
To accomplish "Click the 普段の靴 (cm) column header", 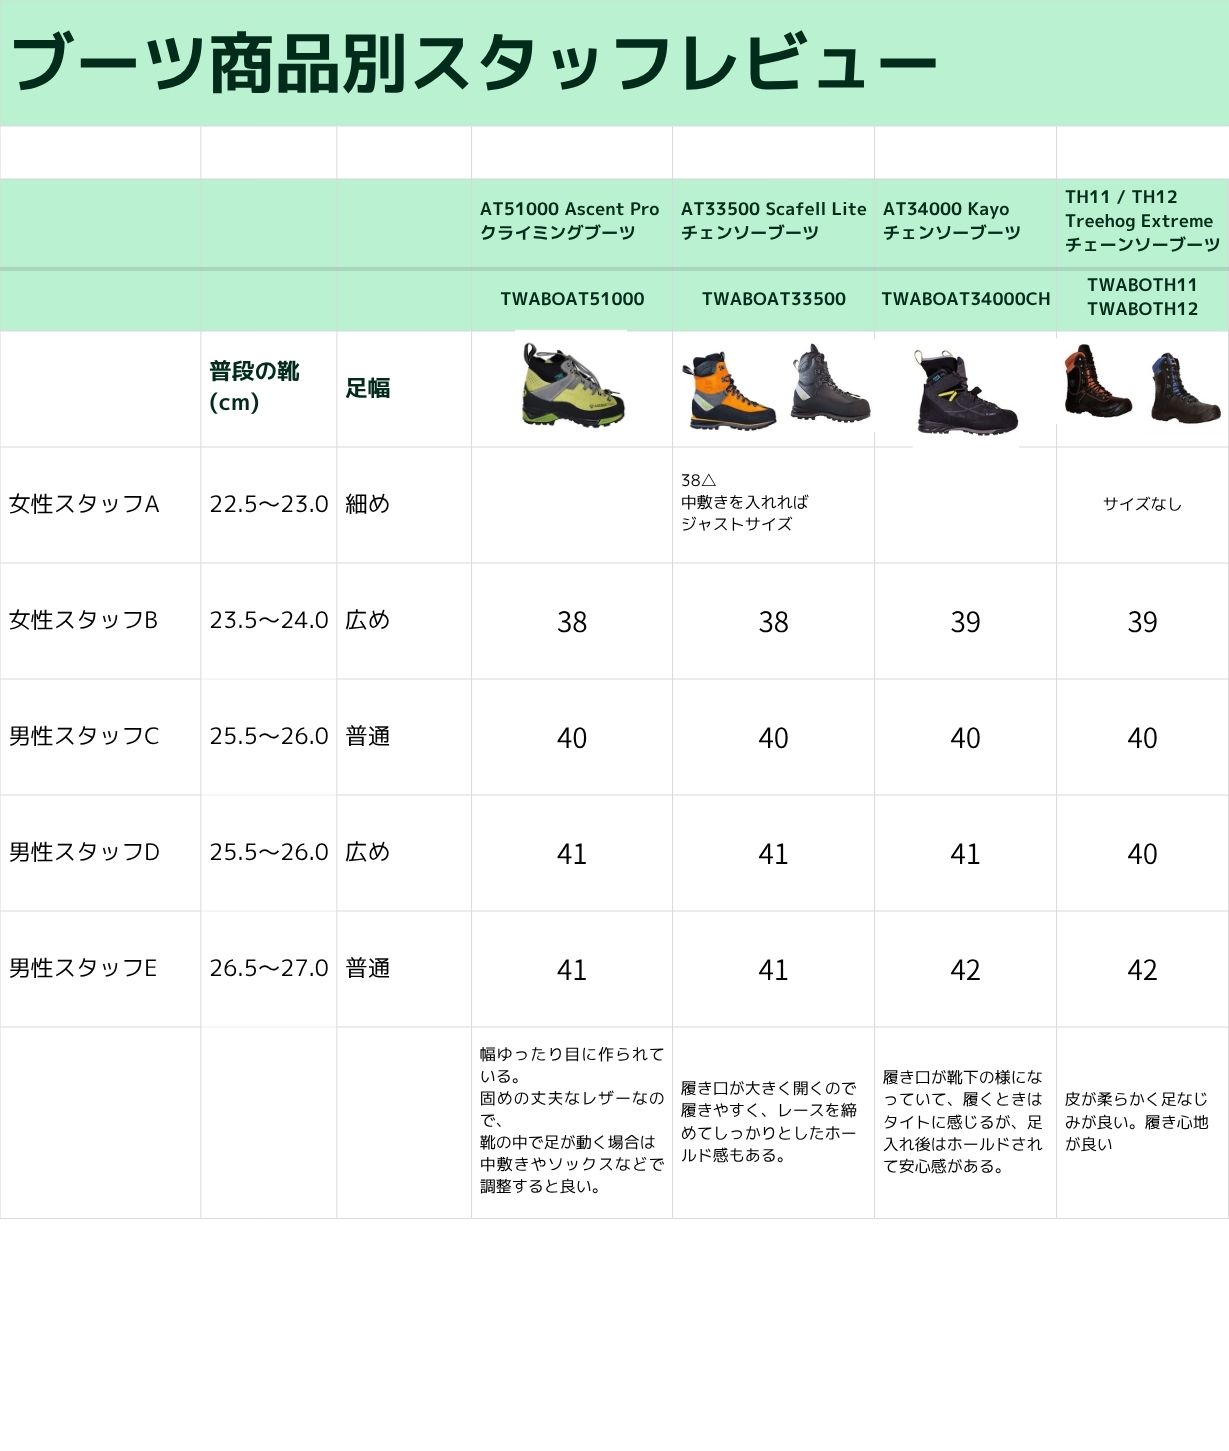I will (254, 386).
